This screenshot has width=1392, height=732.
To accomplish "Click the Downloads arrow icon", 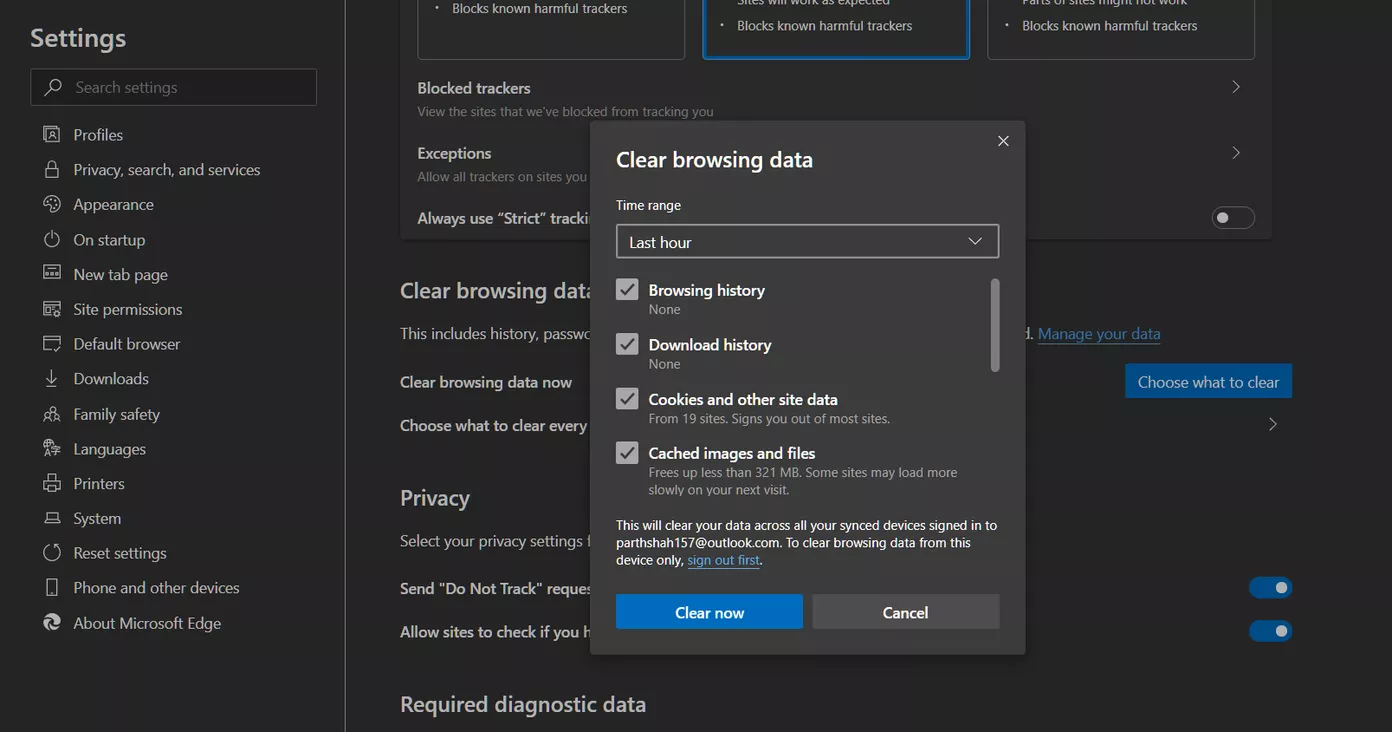I will point(52,379).
